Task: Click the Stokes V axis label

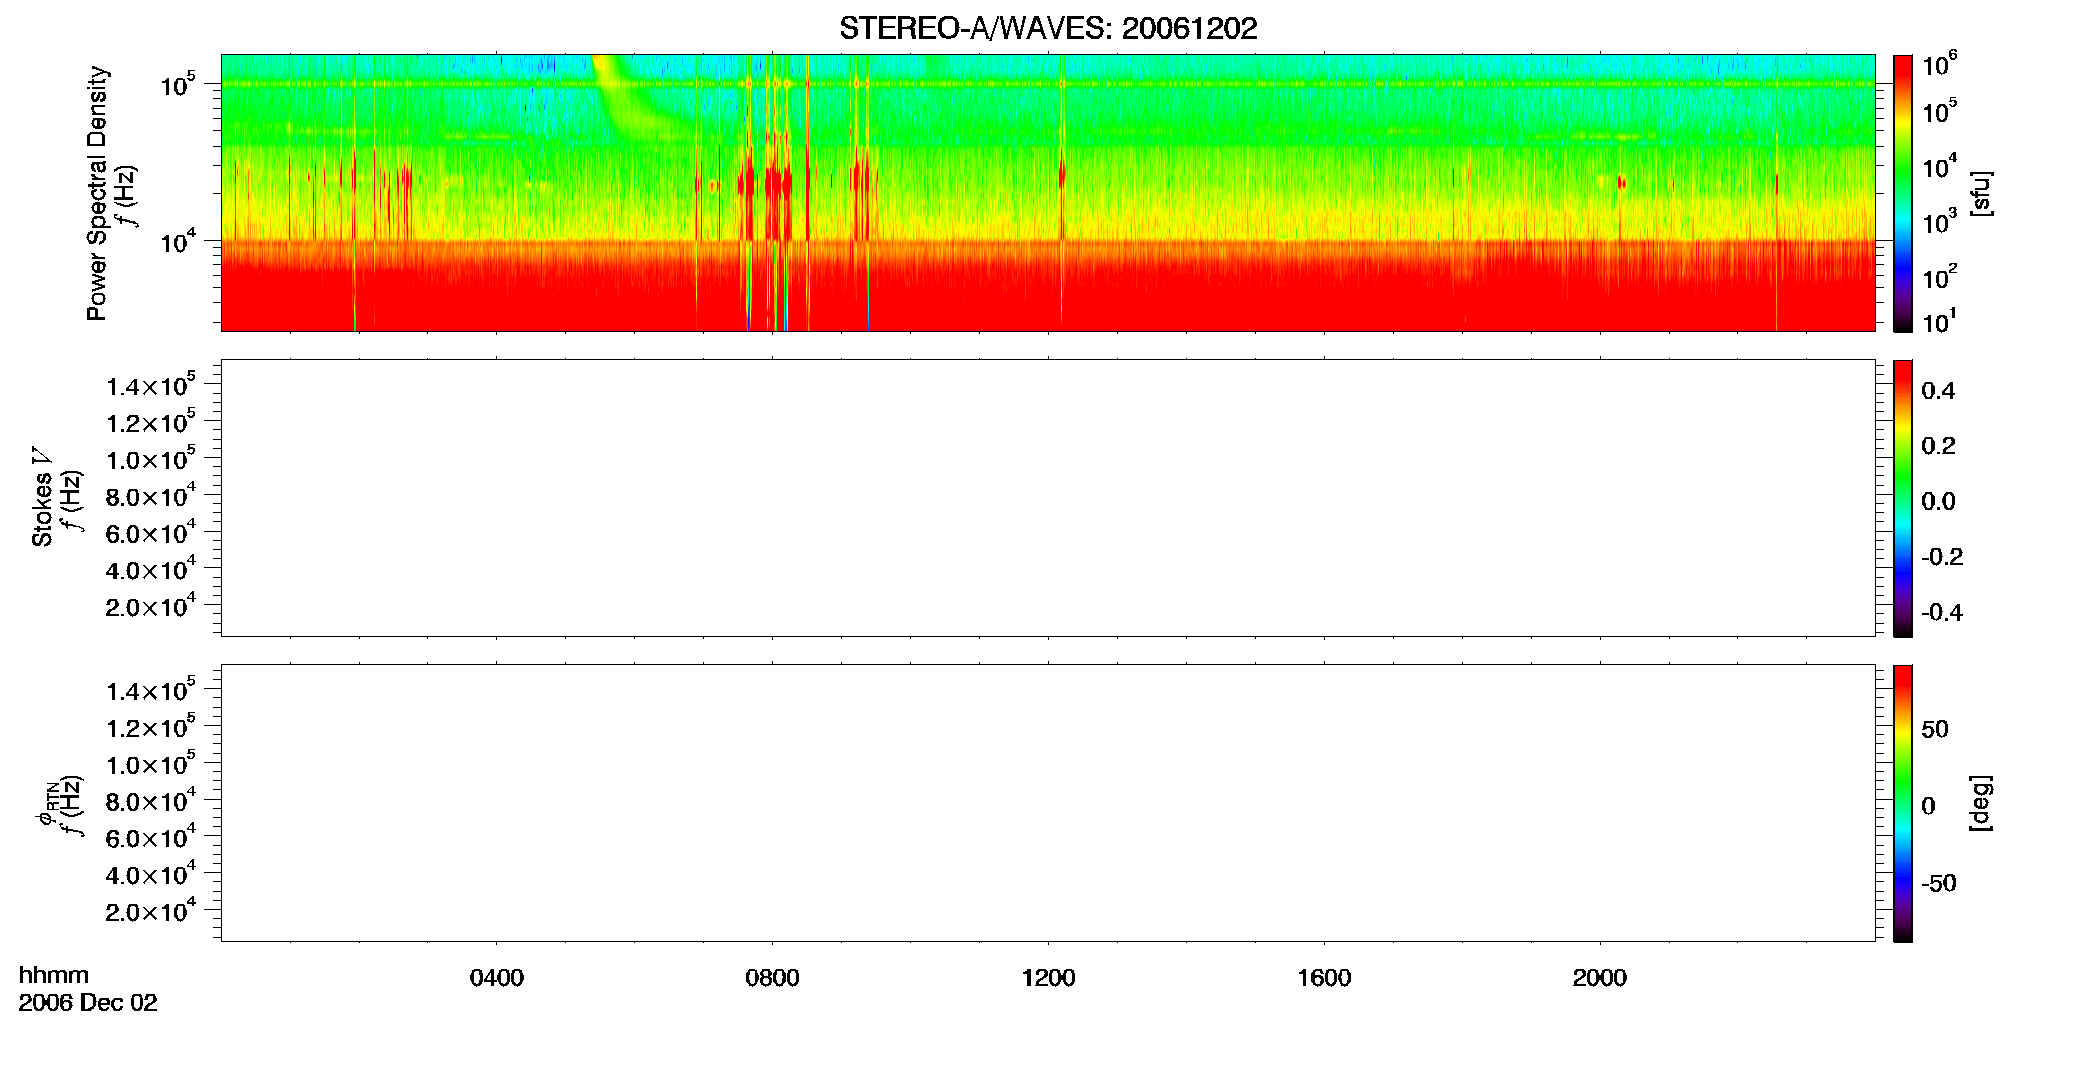Action: (42, 497)
